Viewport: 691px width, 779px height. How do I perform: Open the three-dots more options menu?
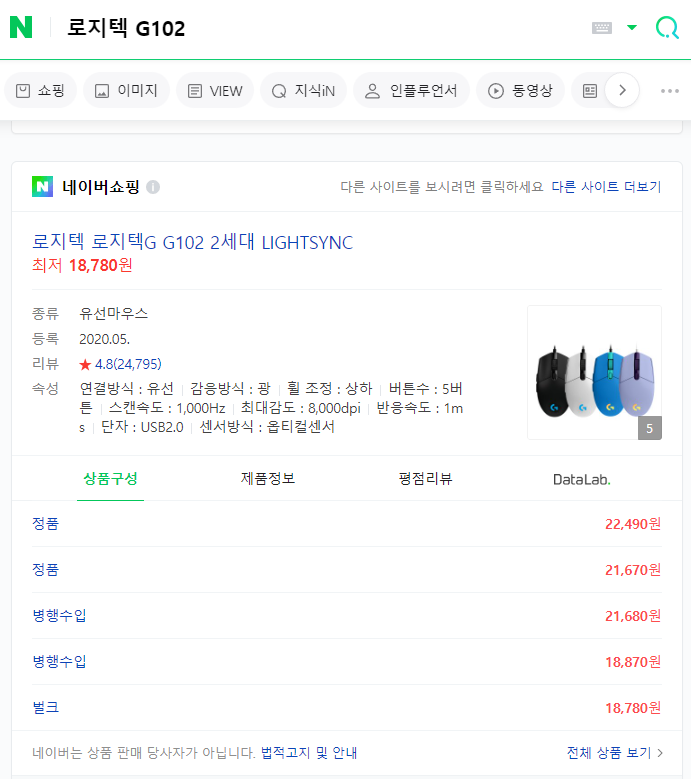pos(670,91)
